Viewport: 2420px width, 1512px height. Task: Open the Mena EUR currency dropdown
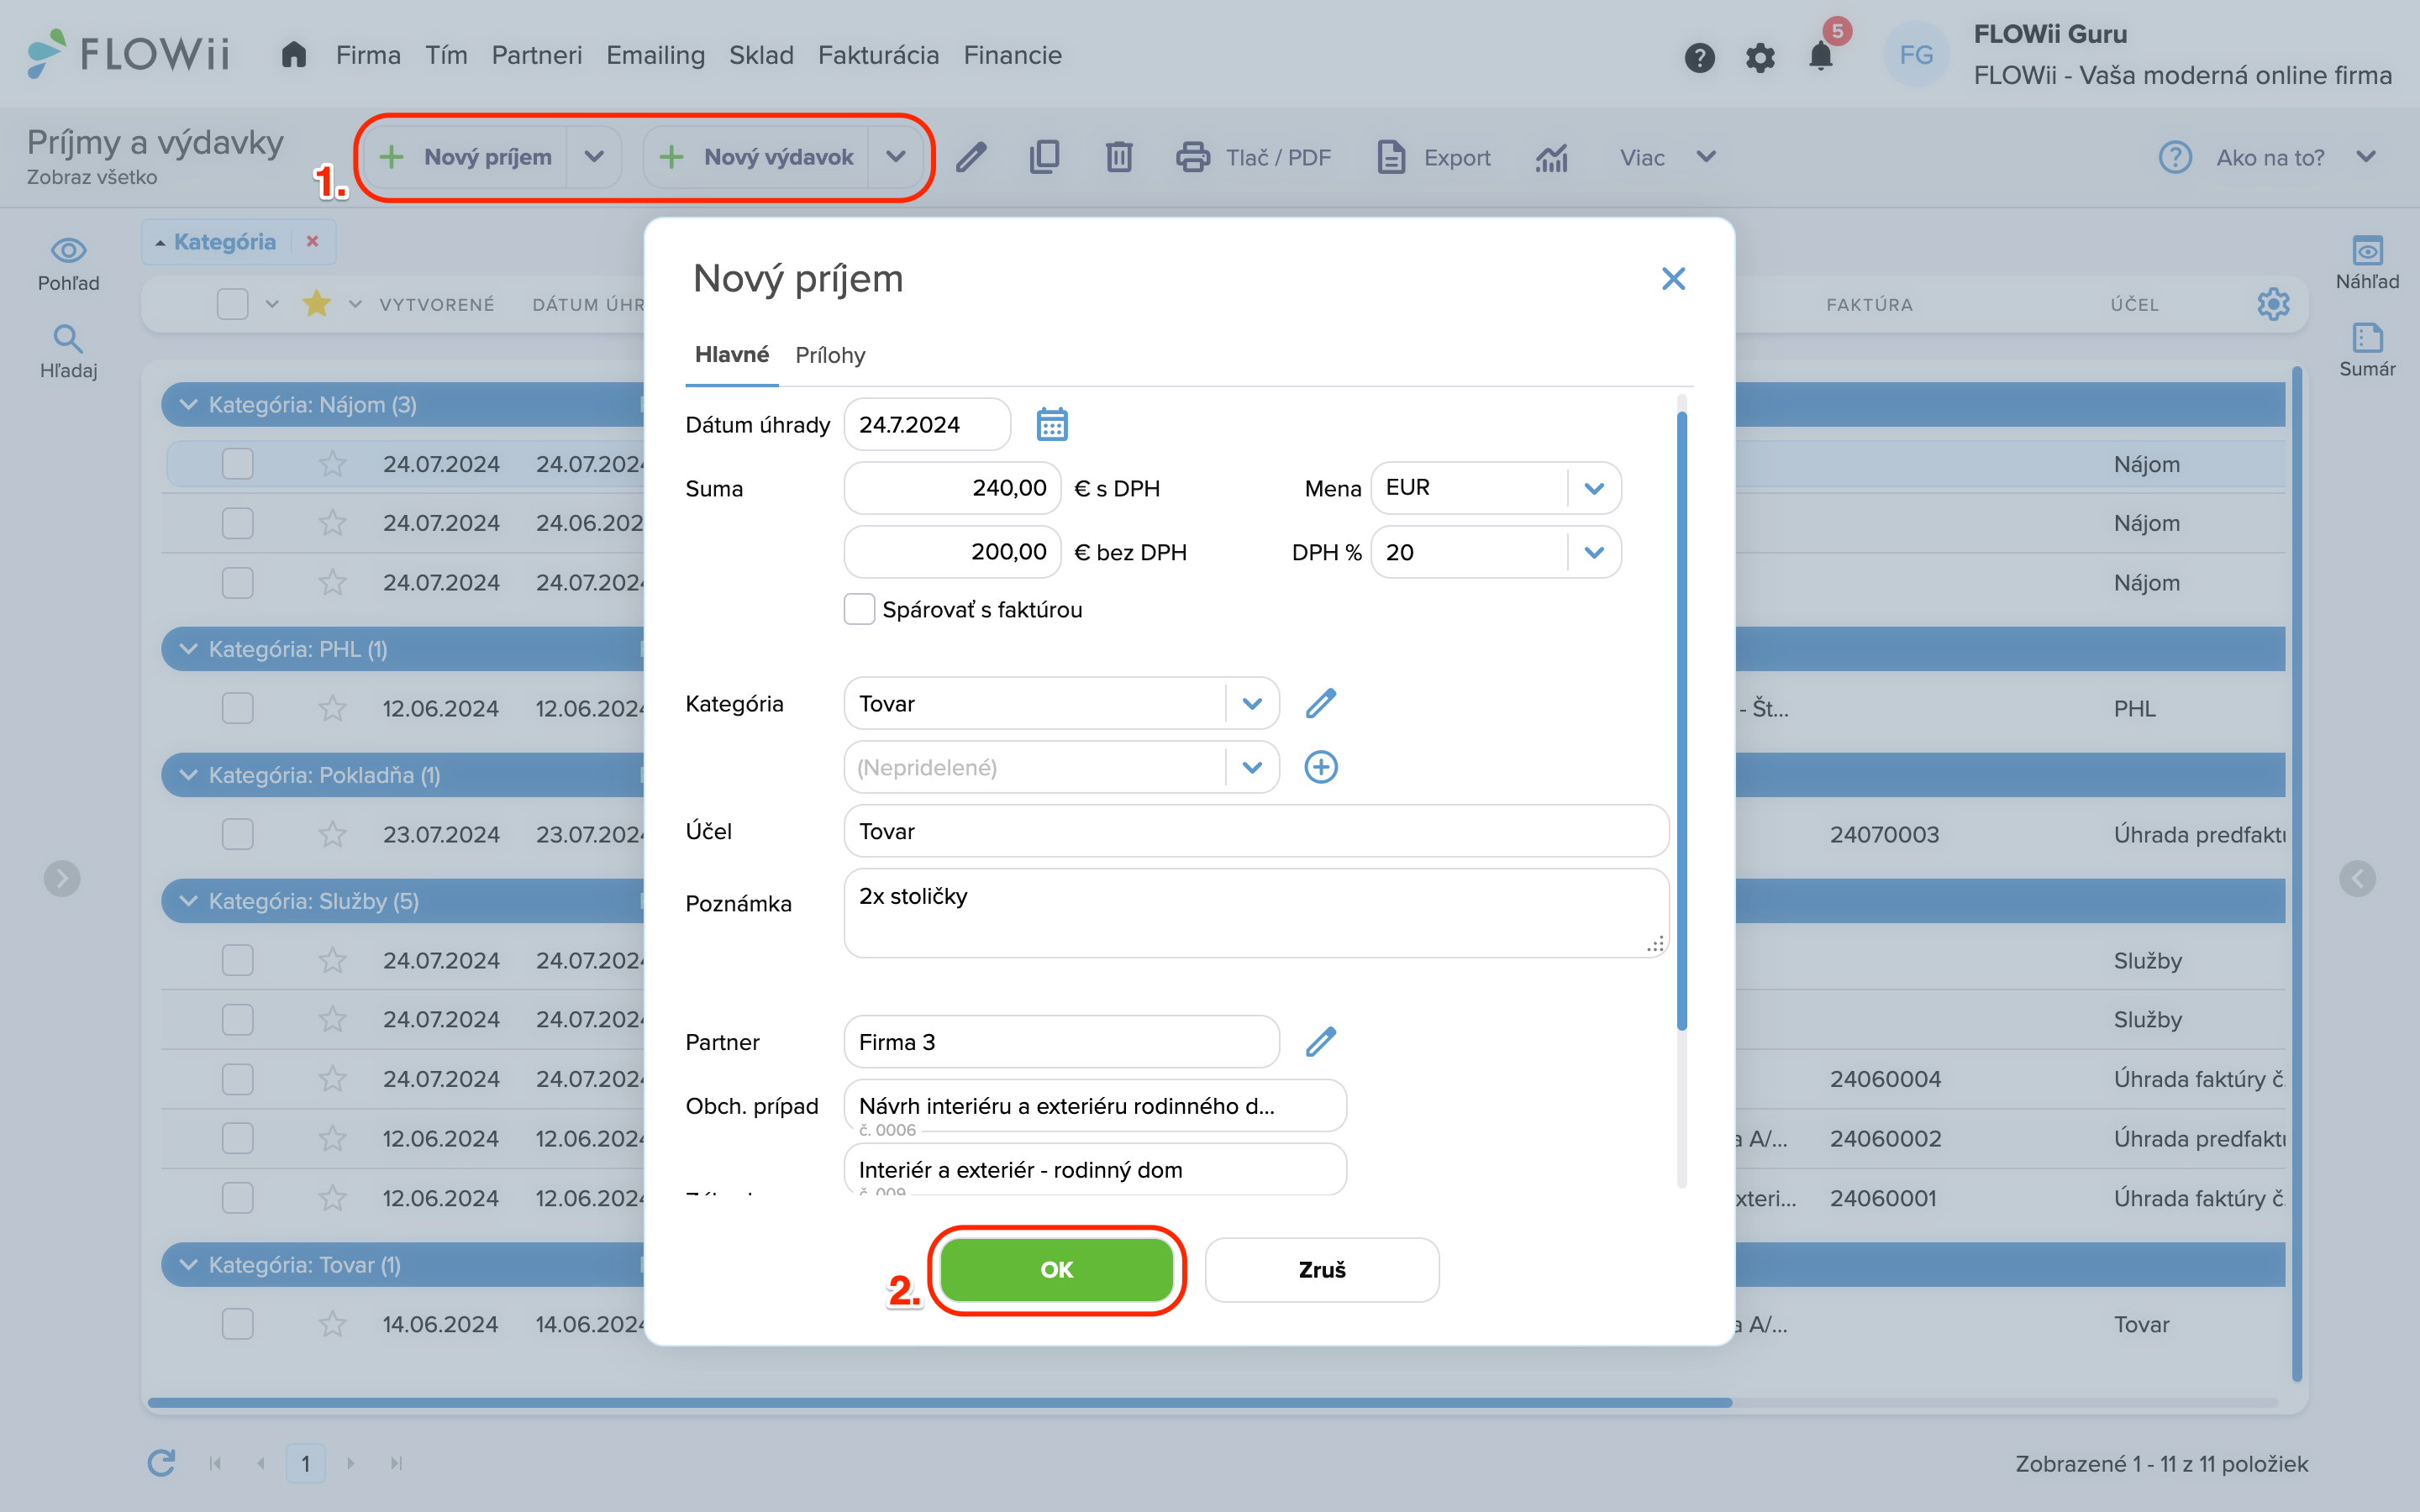(x=1594, y=488)
